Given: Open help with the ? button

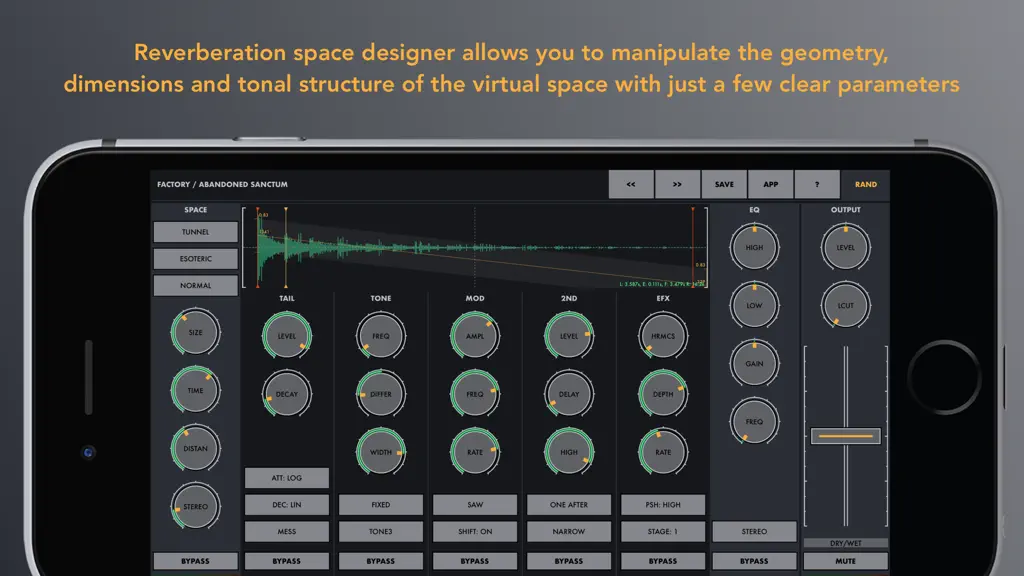Looking at the screenshot, I should coord(817,185).
